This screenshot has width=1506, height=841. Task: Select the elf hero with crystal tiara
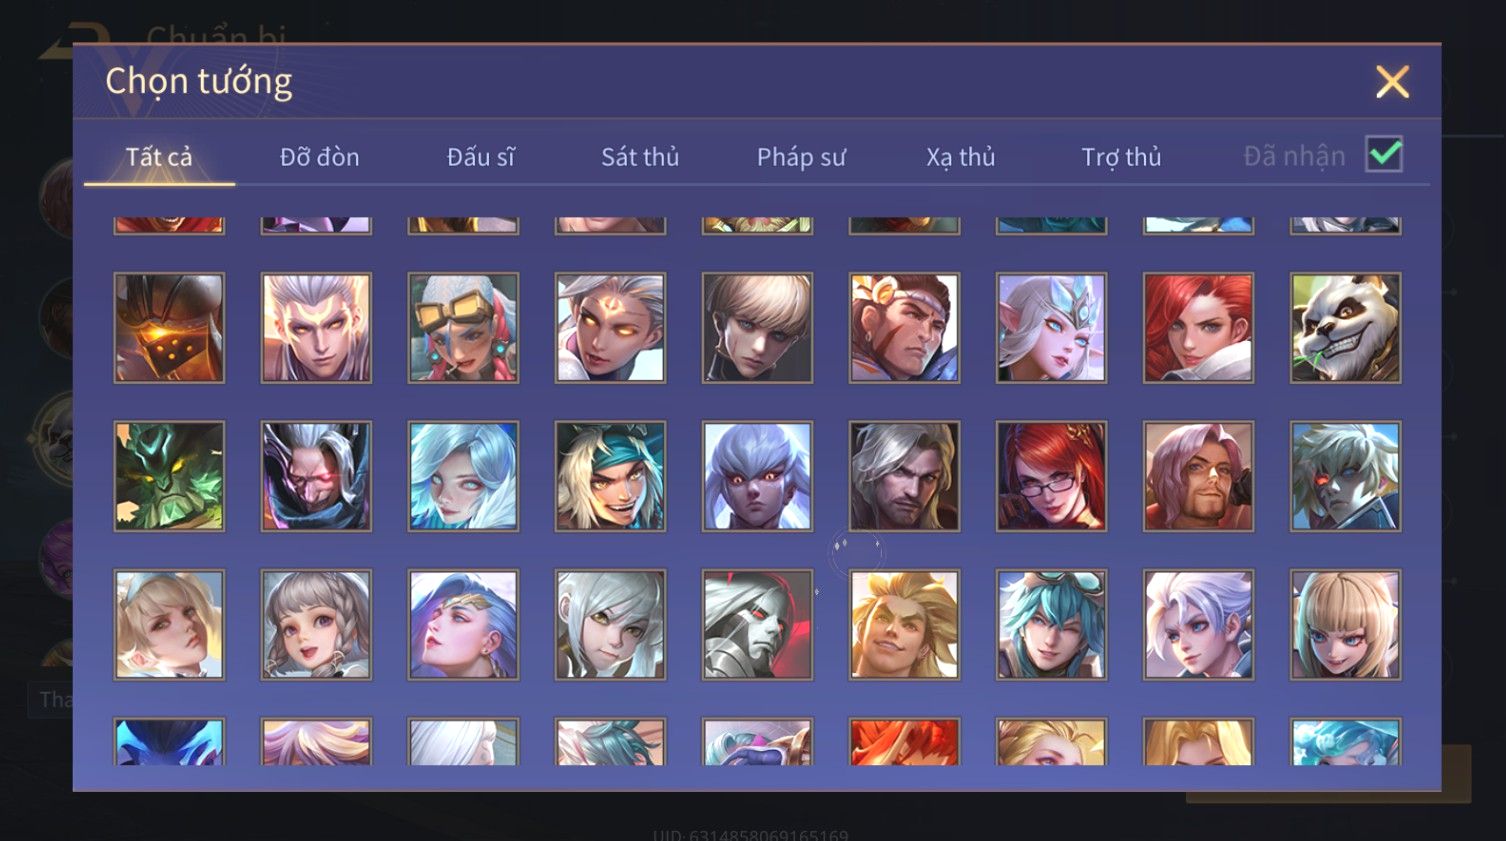click(x=1051, y=328)
